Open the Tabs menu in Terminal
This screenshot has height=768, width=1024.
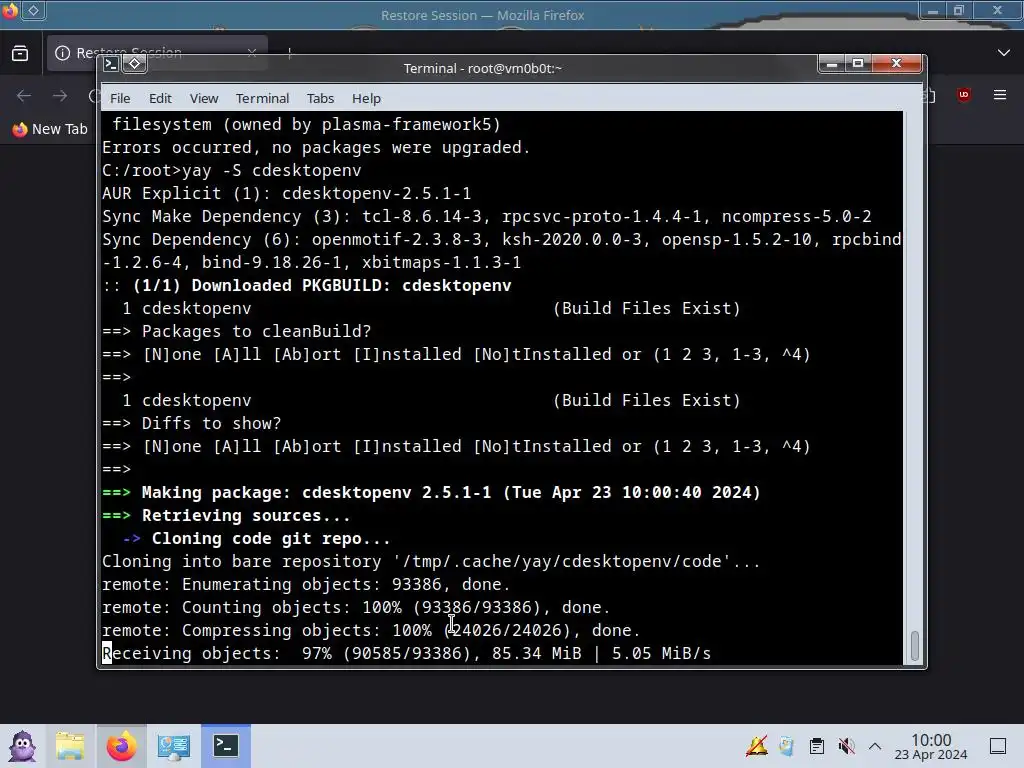coord(320,98)
